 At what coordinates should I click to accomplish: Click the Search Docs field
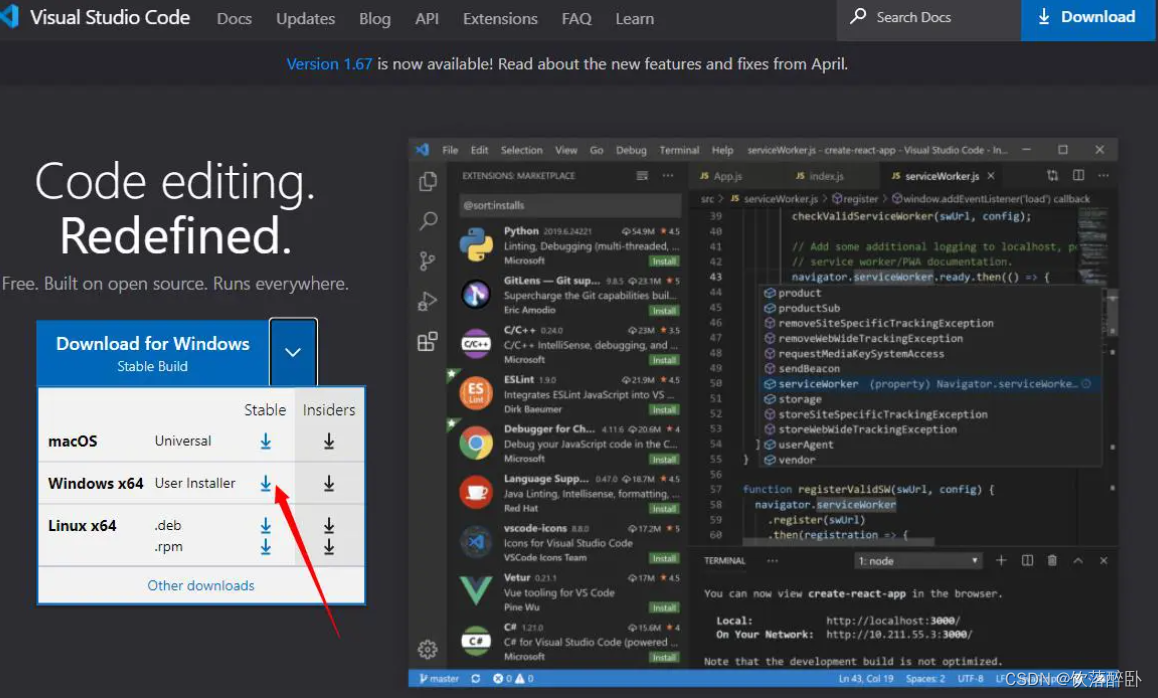click(928, 20)
